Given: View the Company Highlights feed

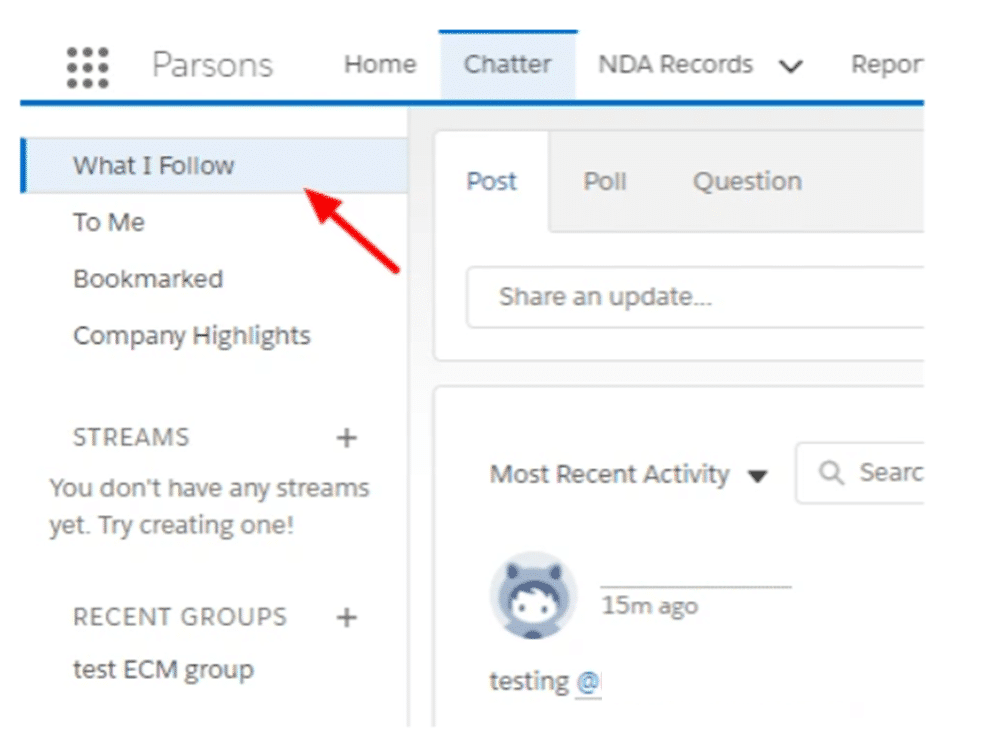Looking at the screenshot, I should (x=192, y=336).
